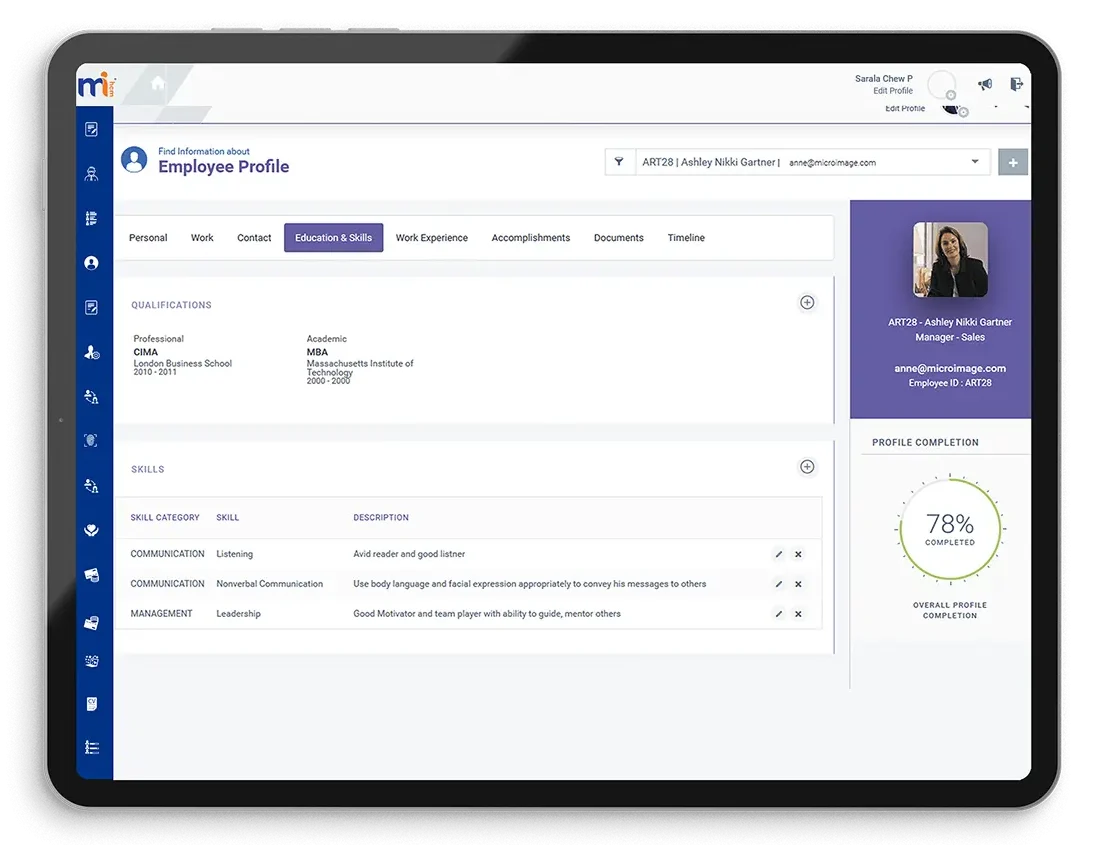Click Ashley Nikki Gartner's profile photo
1100x845 pixels.
949,258
